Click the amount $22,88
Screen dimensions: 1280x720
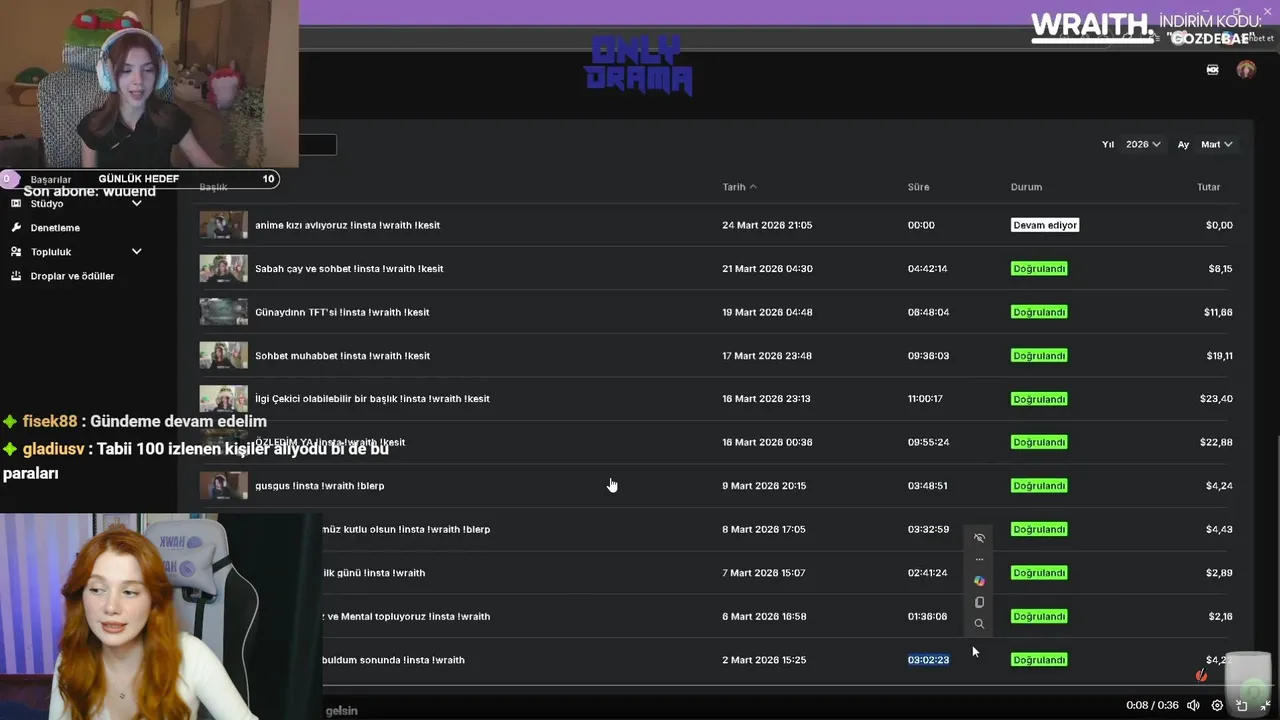tap(1216, 442)
